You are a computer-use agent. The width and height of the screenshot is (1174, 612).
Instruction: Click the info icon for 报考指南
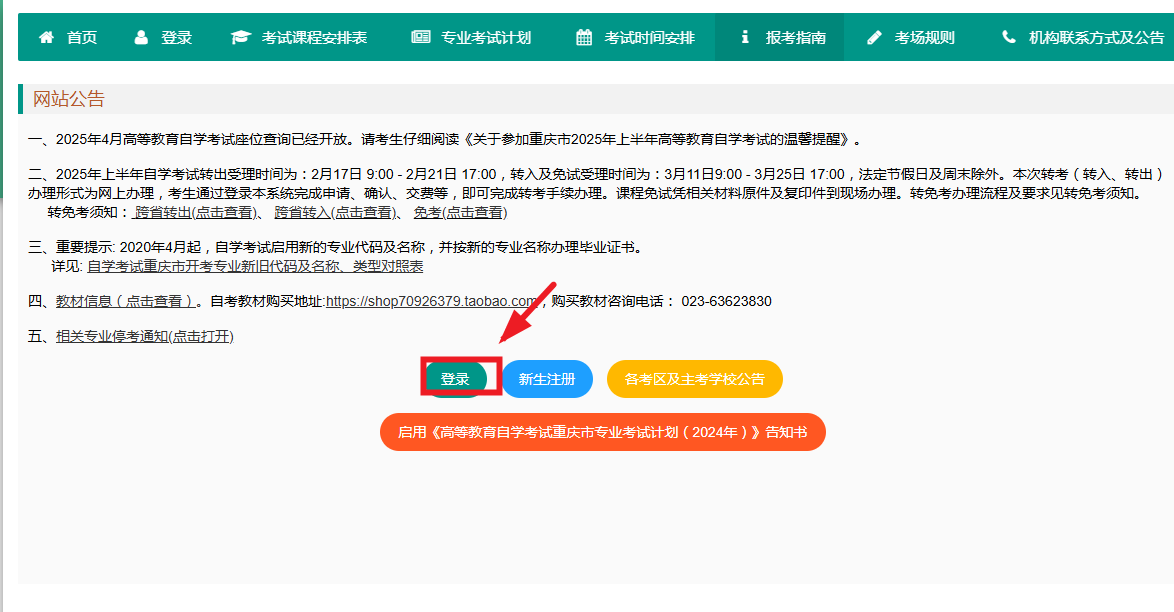[x=744, y=38]
